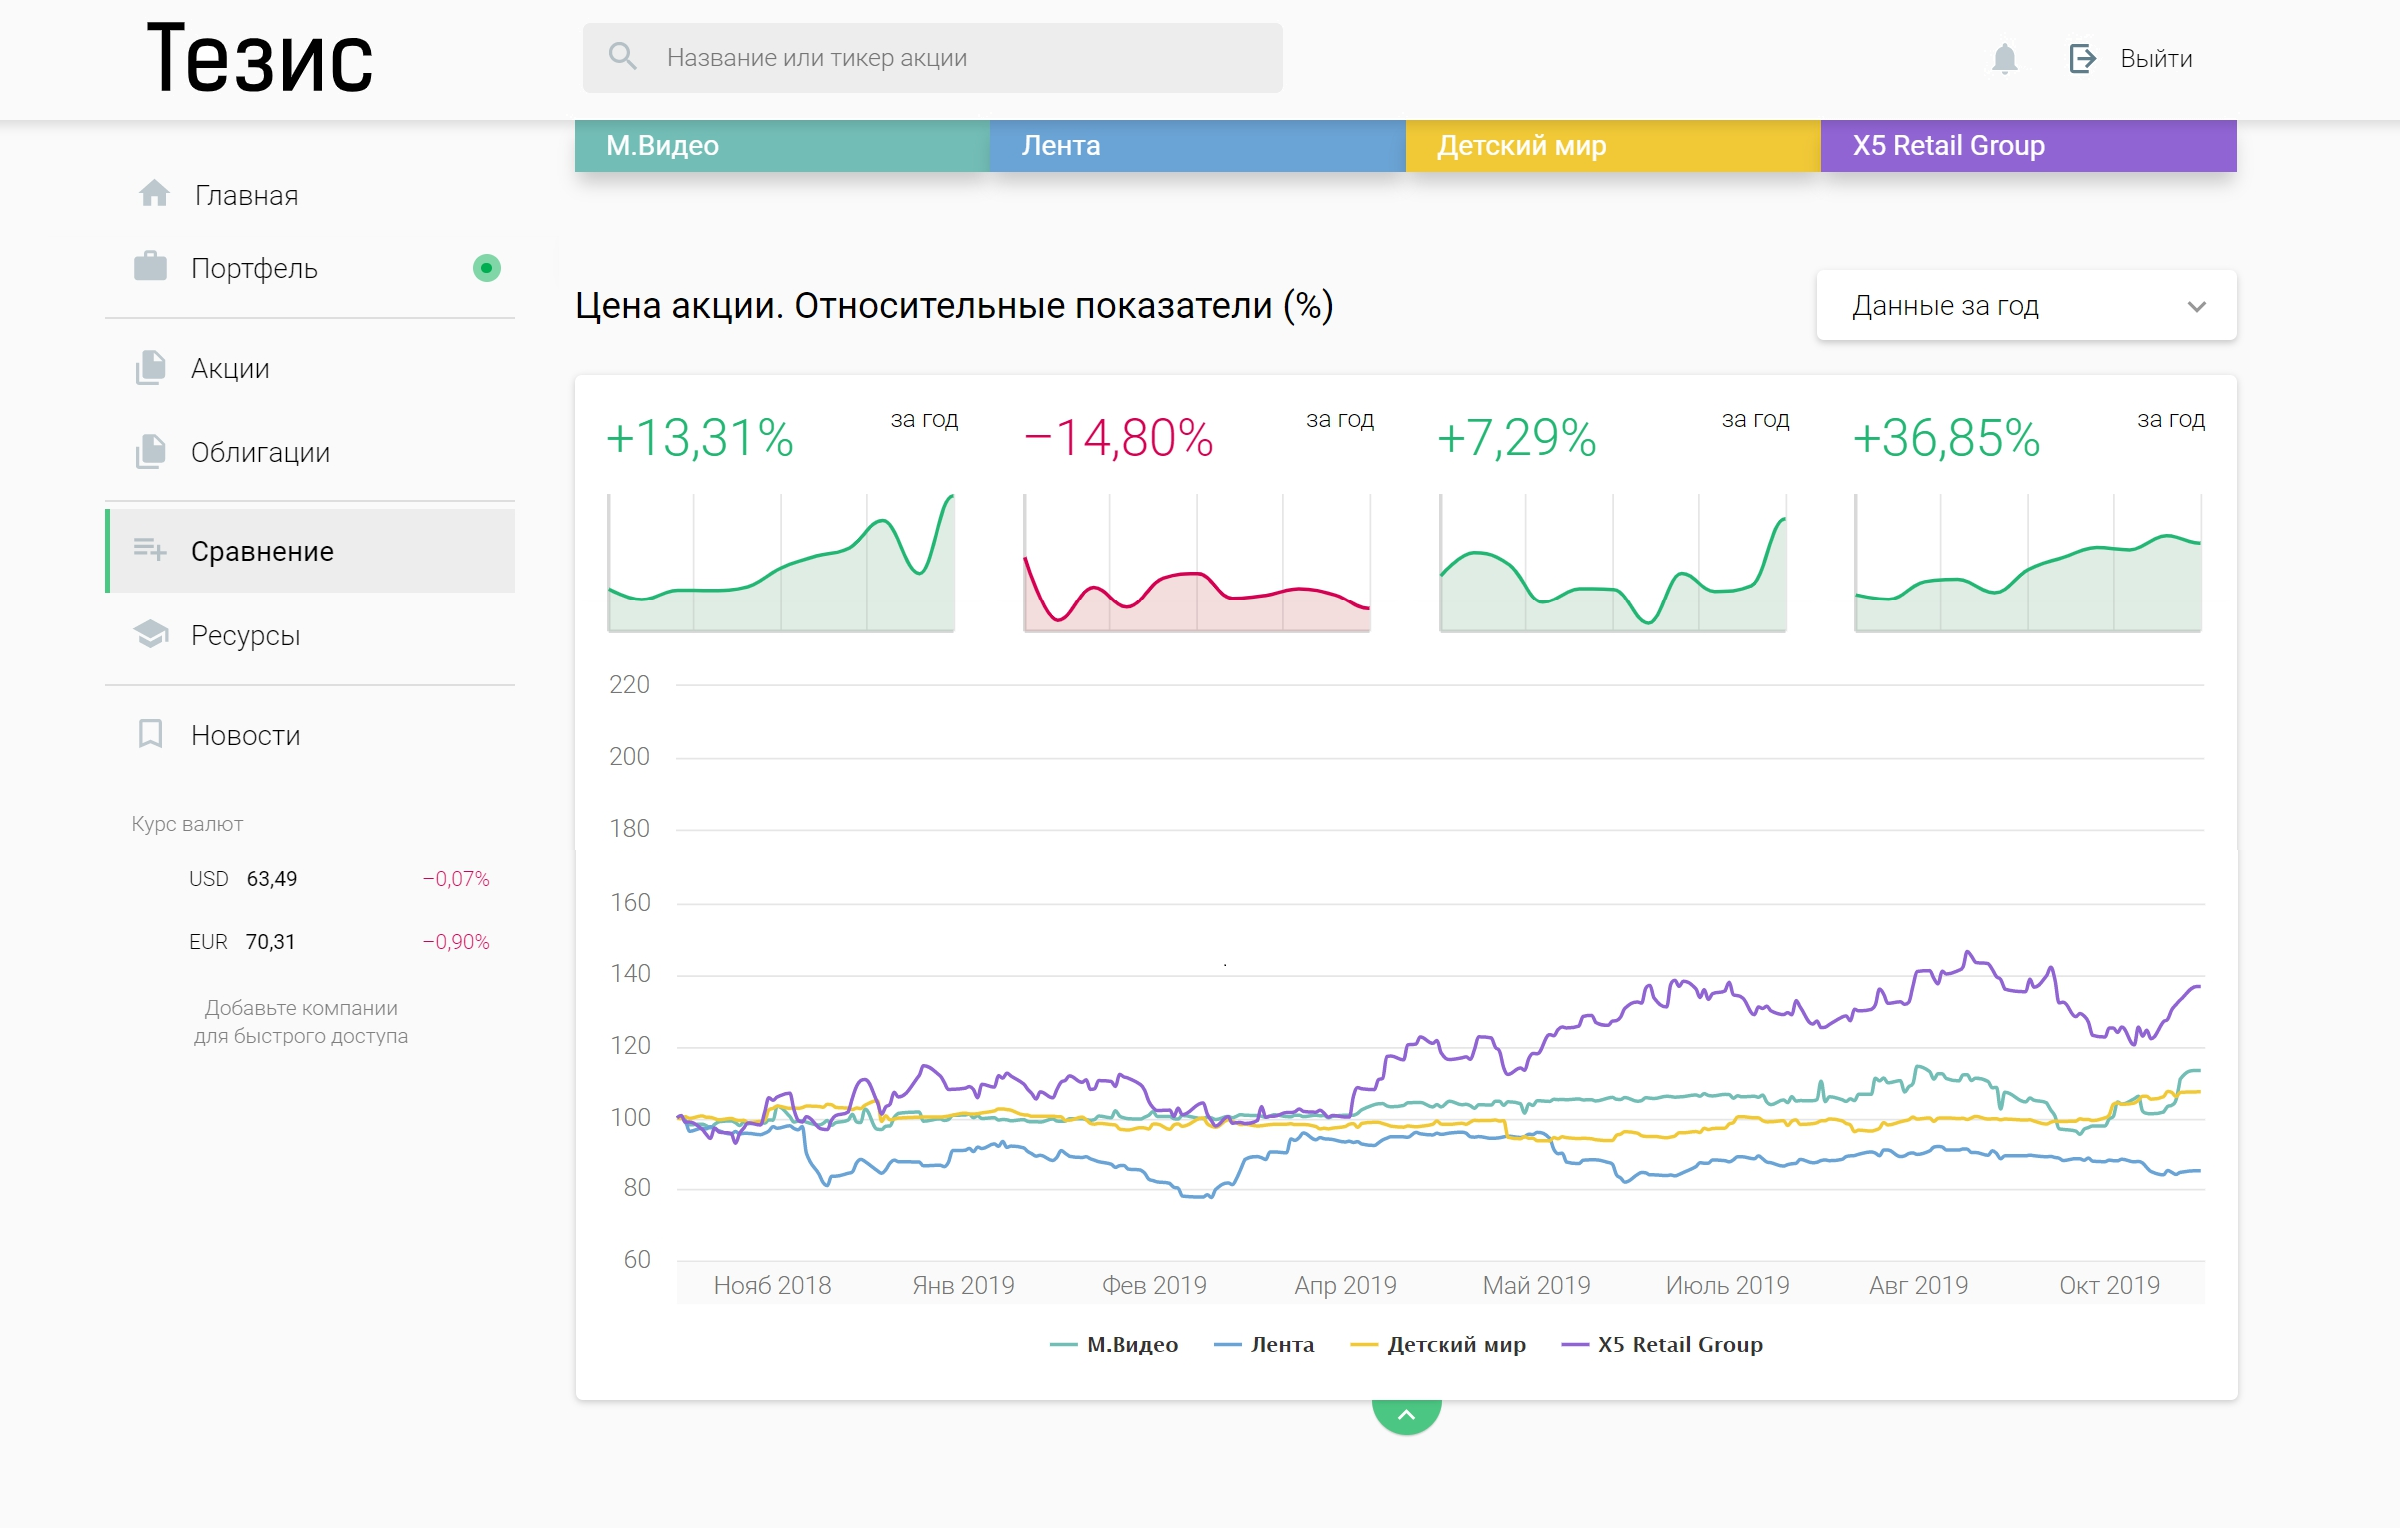The width and height of the screenshot is (2400, 1528).
Task: Click the USD change −0,07%
Action: tap(455, 878)
